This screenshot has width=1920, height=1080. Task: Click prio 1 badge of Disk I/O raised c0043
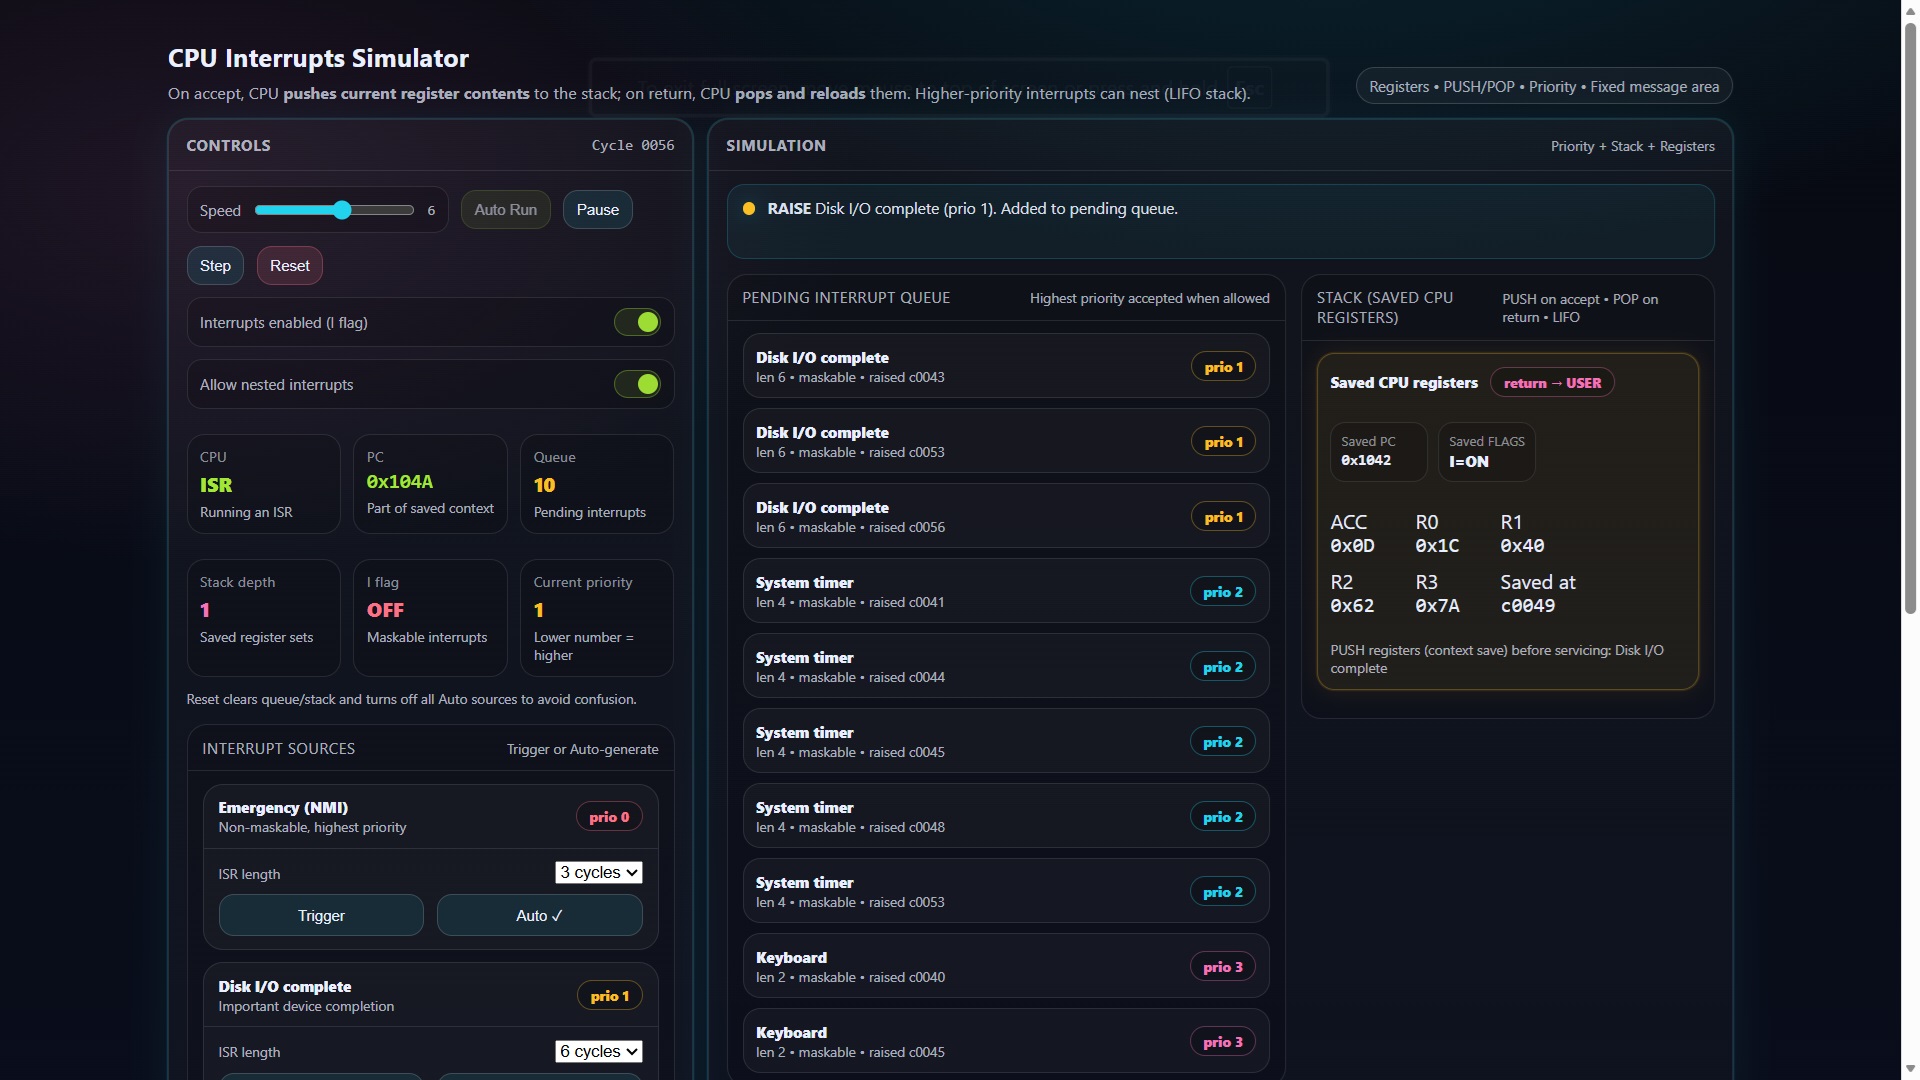(x=1223, y=367)
